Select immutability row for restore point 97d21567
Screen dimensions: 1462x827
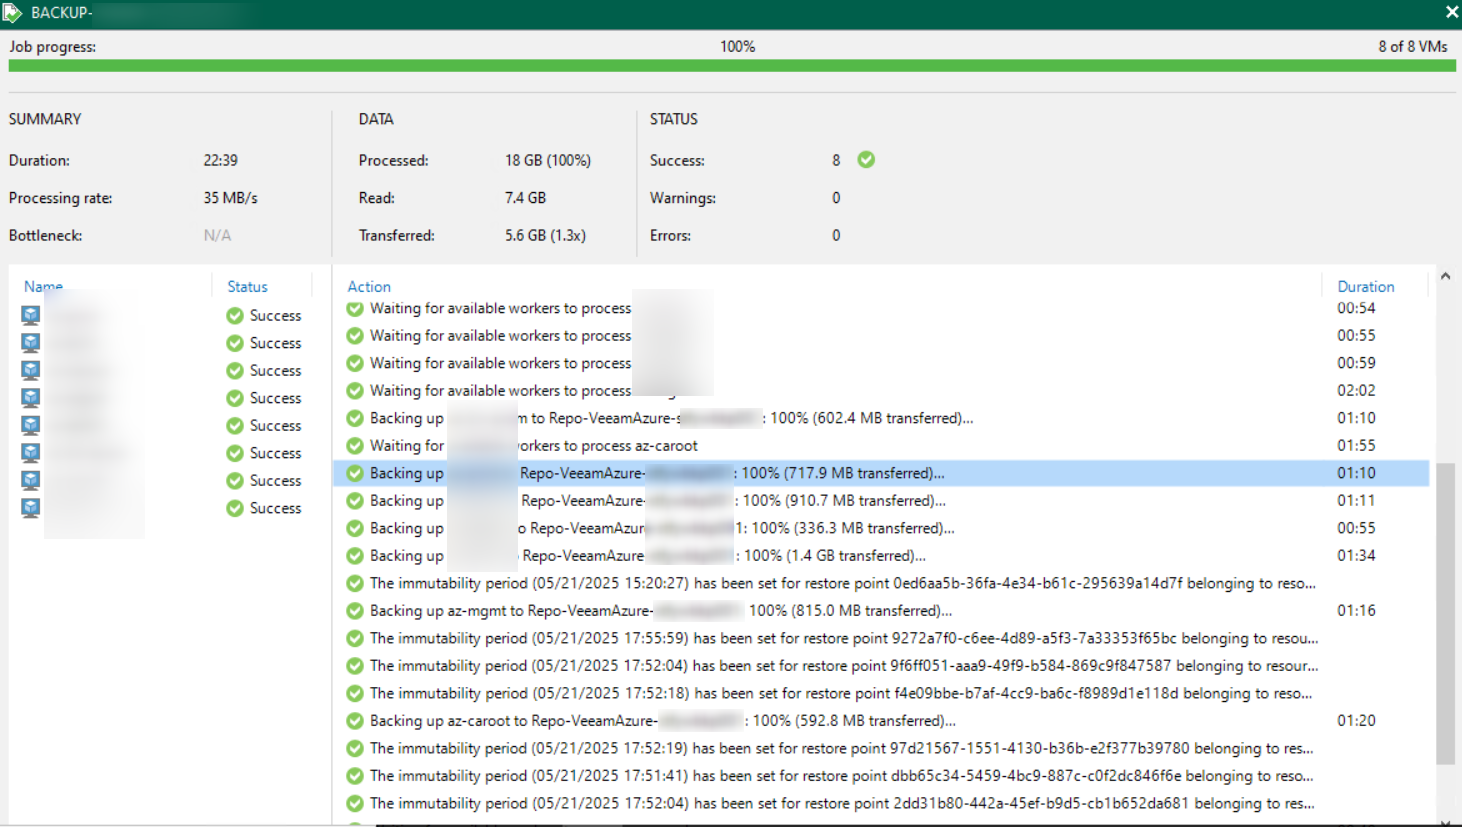881,748
